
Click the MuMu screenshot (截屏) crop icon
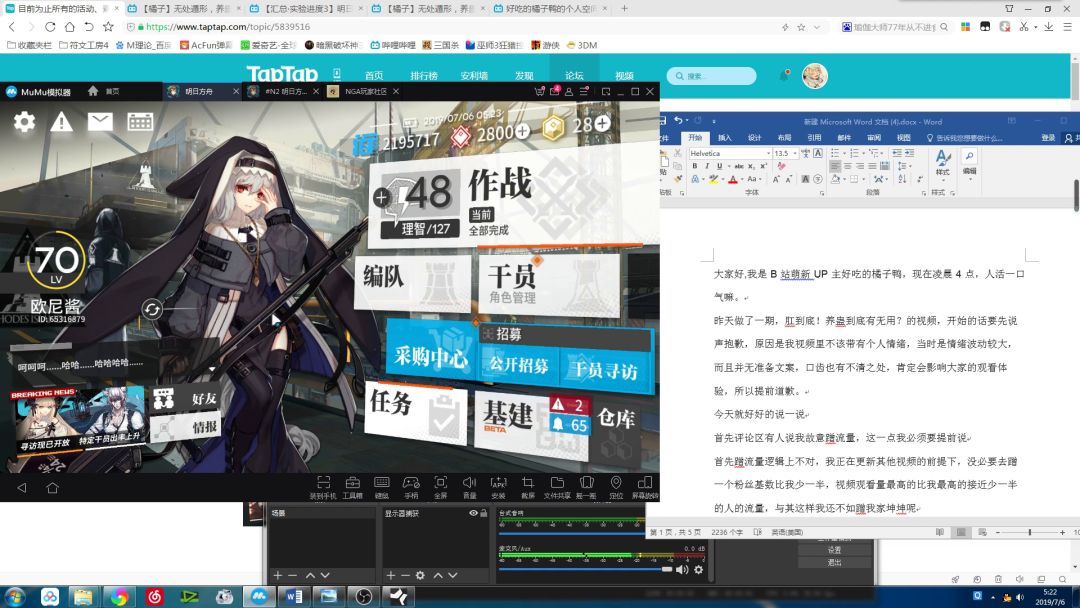(528, 484)
